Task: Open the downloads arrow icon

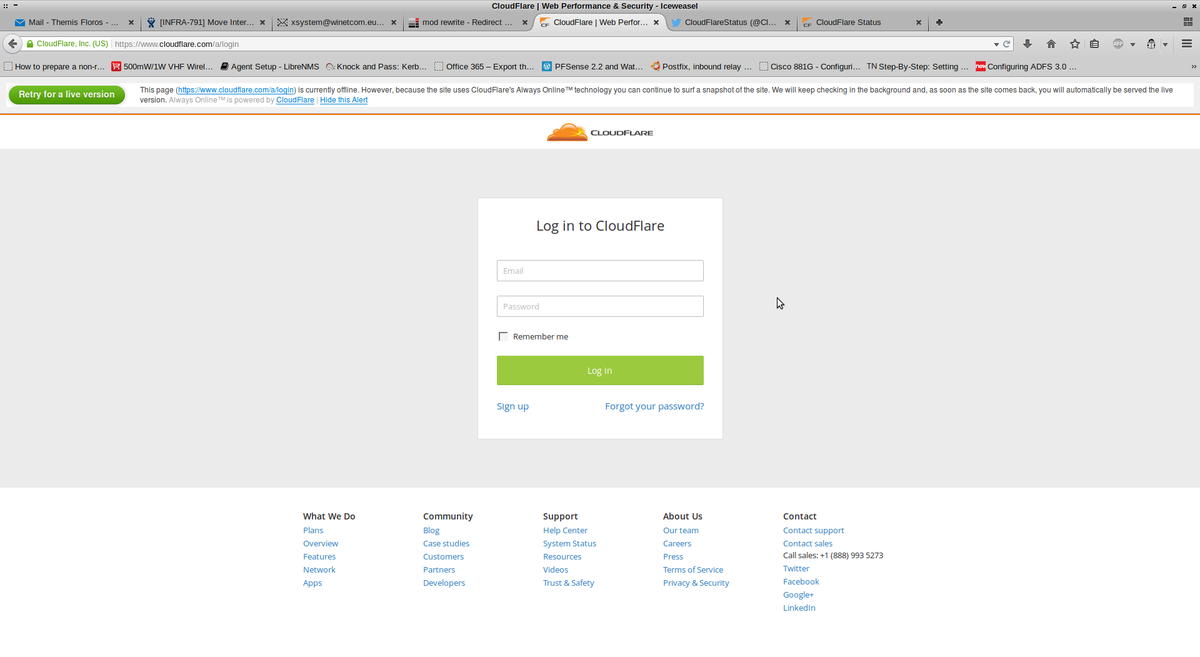Action: pyautogui.click(x=1027, y=44)
